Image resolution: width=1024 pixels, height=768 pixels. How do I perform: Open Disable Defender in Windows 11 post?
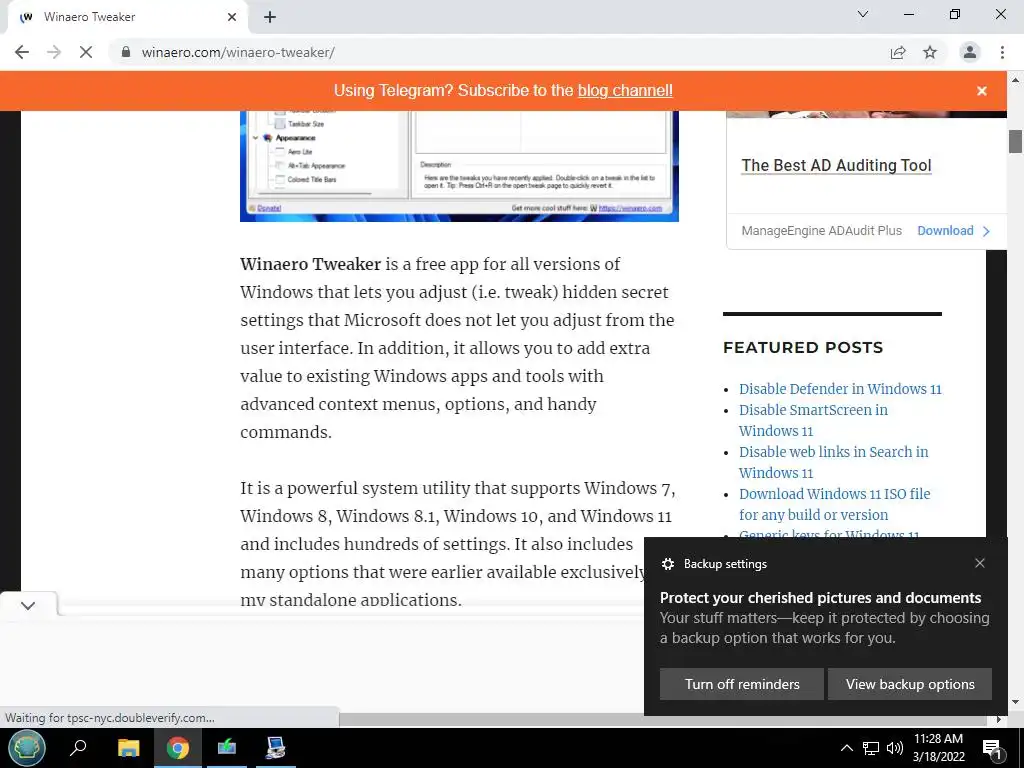840,389
